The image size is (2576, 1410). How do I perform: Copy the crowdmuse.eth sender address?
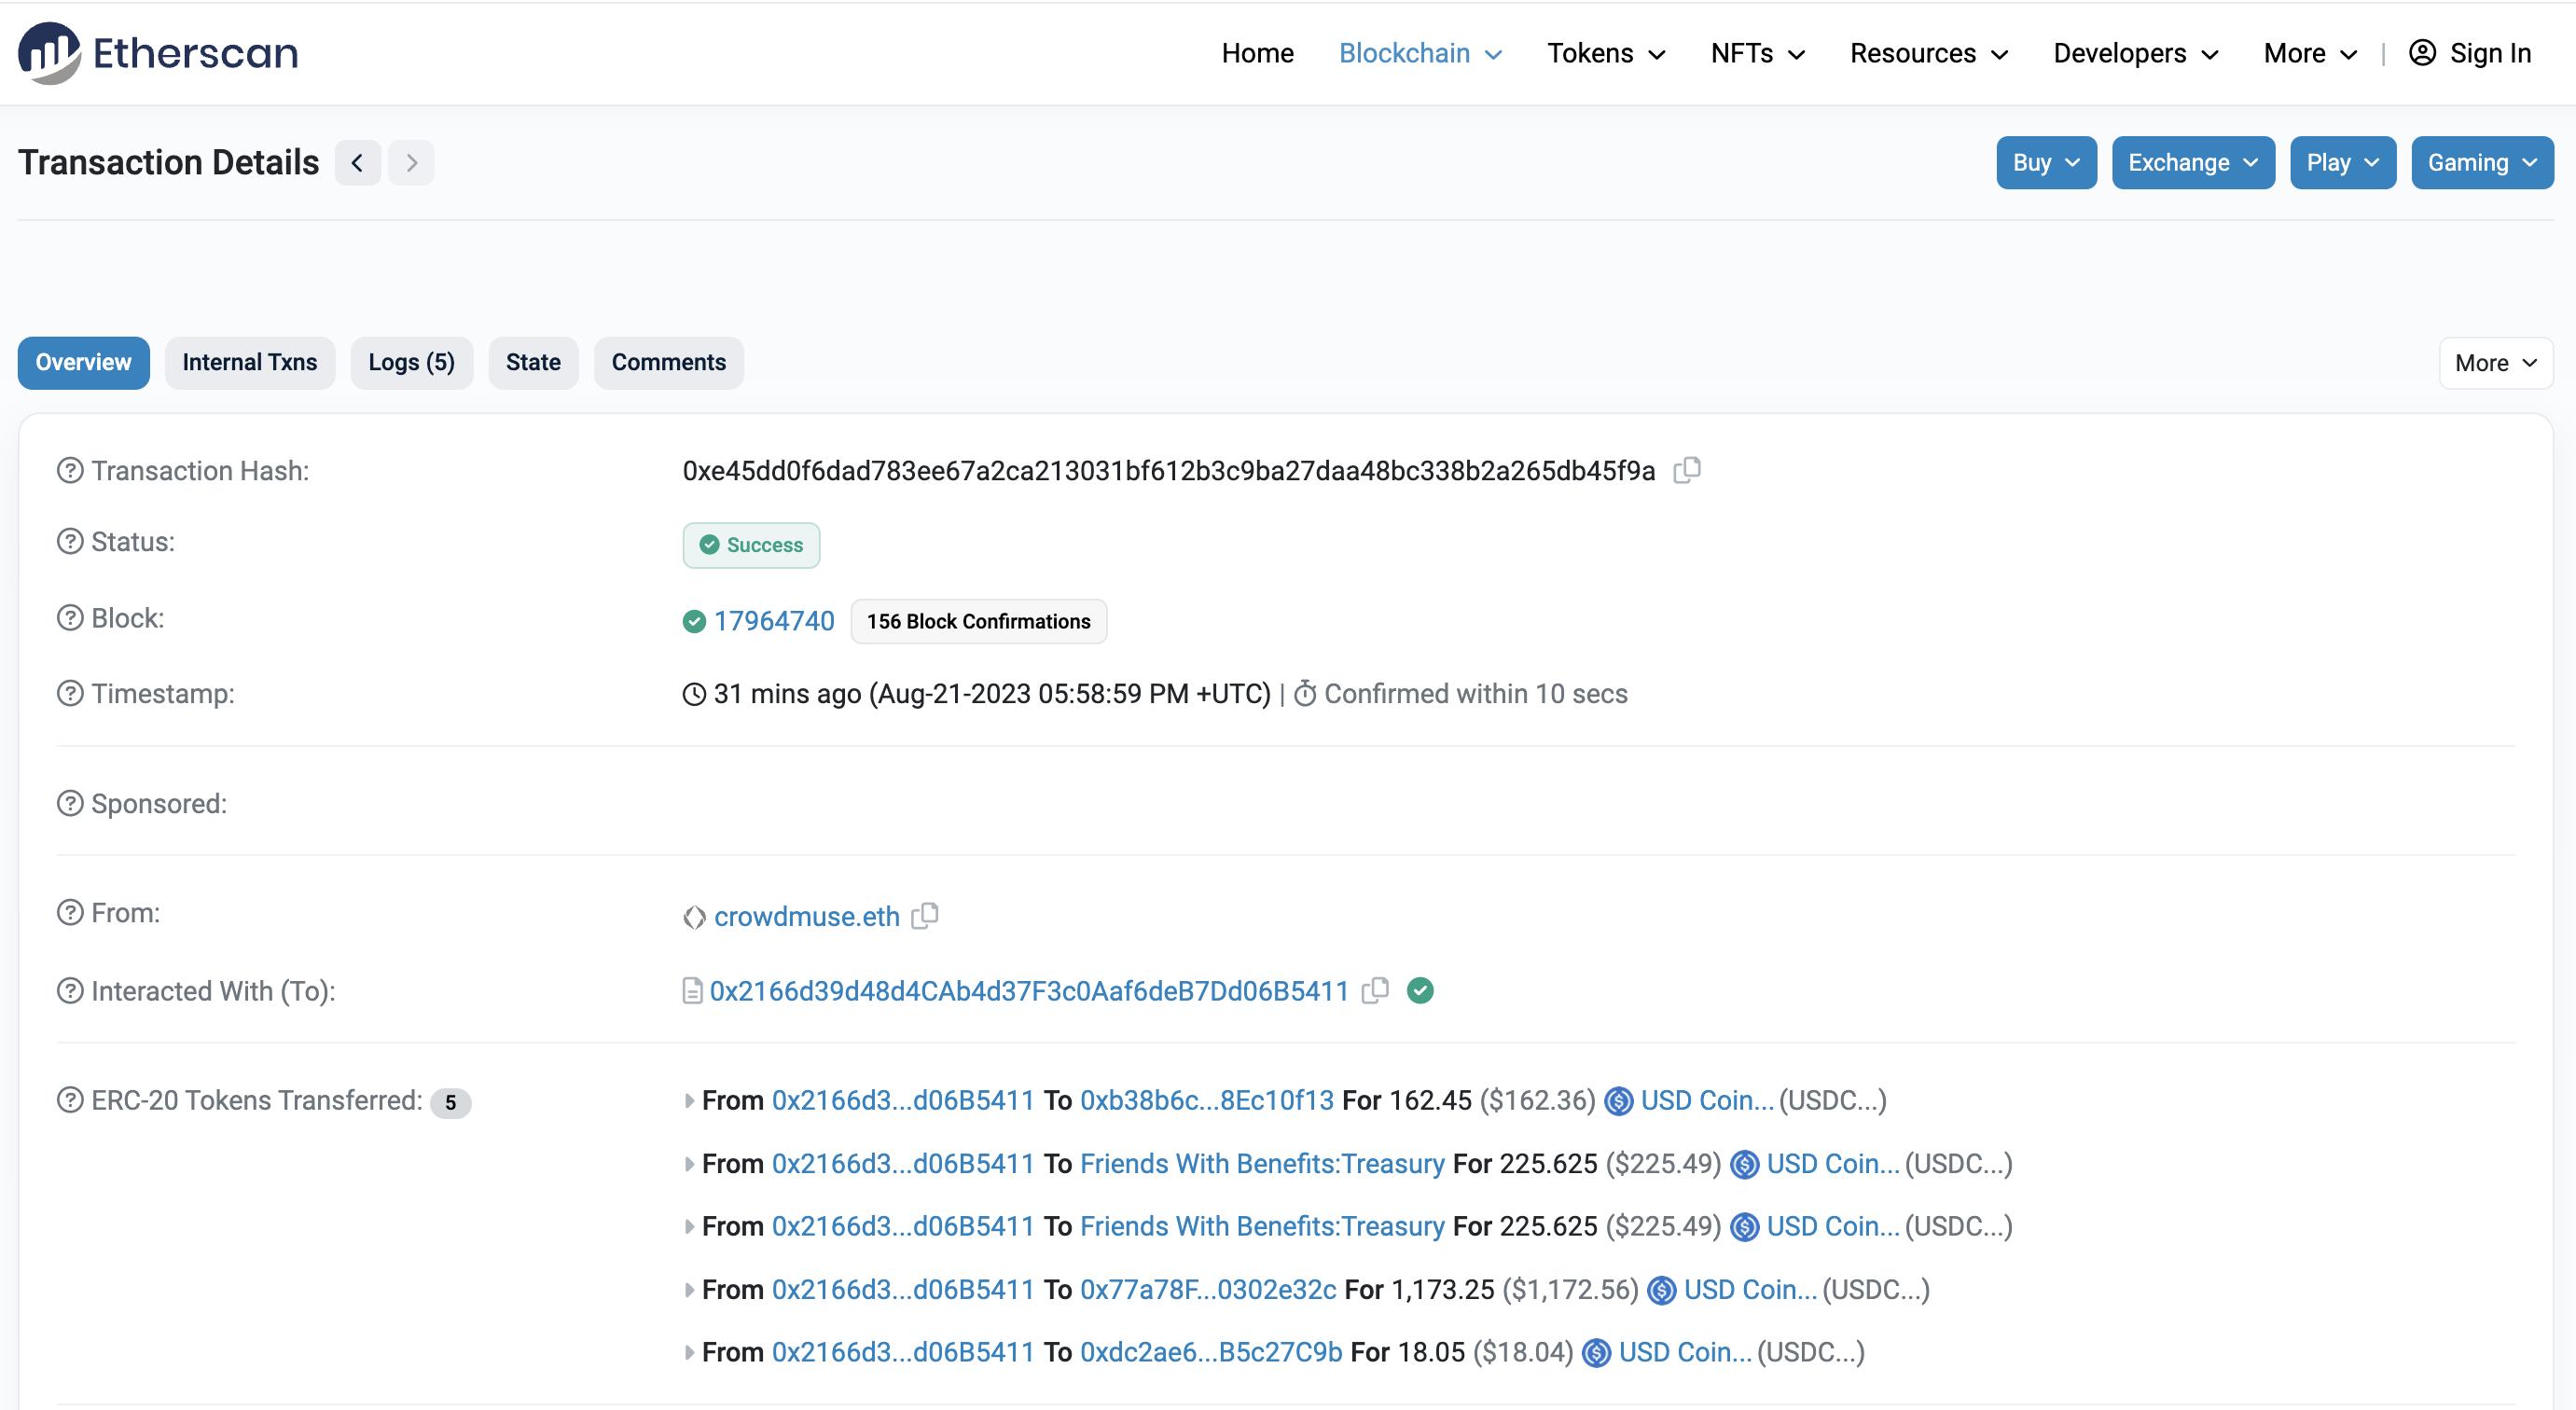(925, 916)
